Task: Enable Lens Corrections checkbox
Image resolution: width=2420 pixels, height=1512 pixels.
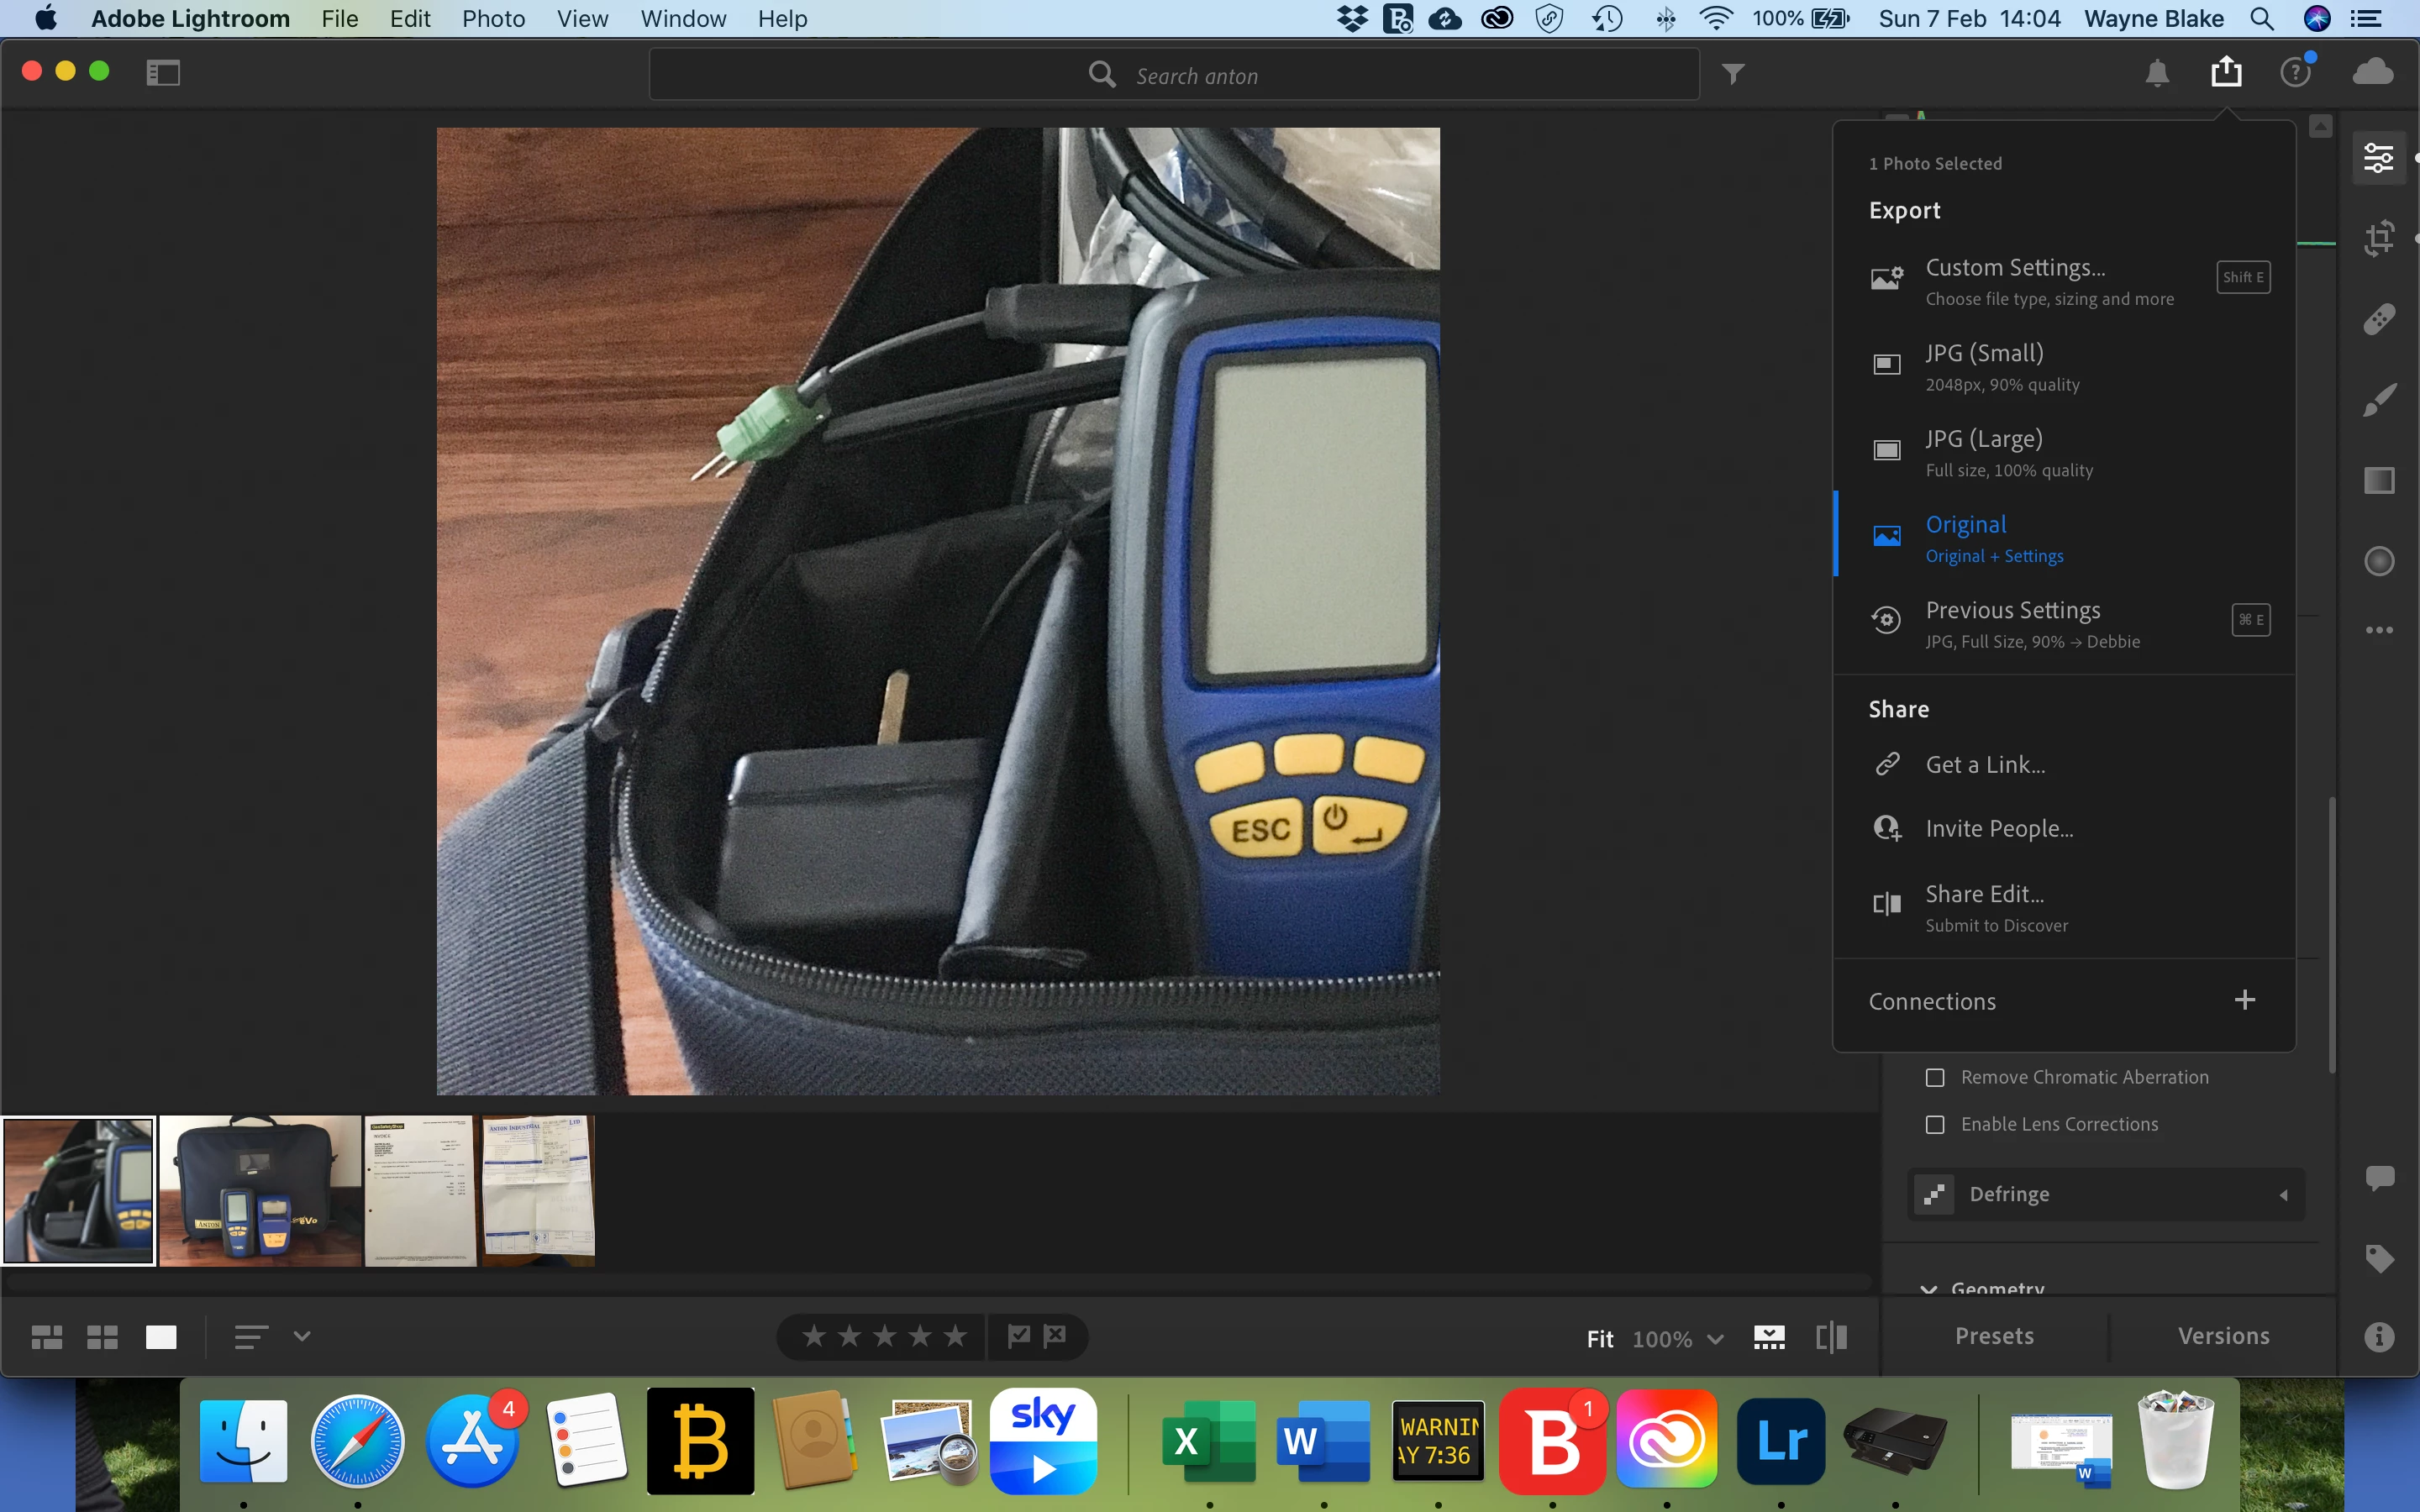Action: coord(1935,1124)
